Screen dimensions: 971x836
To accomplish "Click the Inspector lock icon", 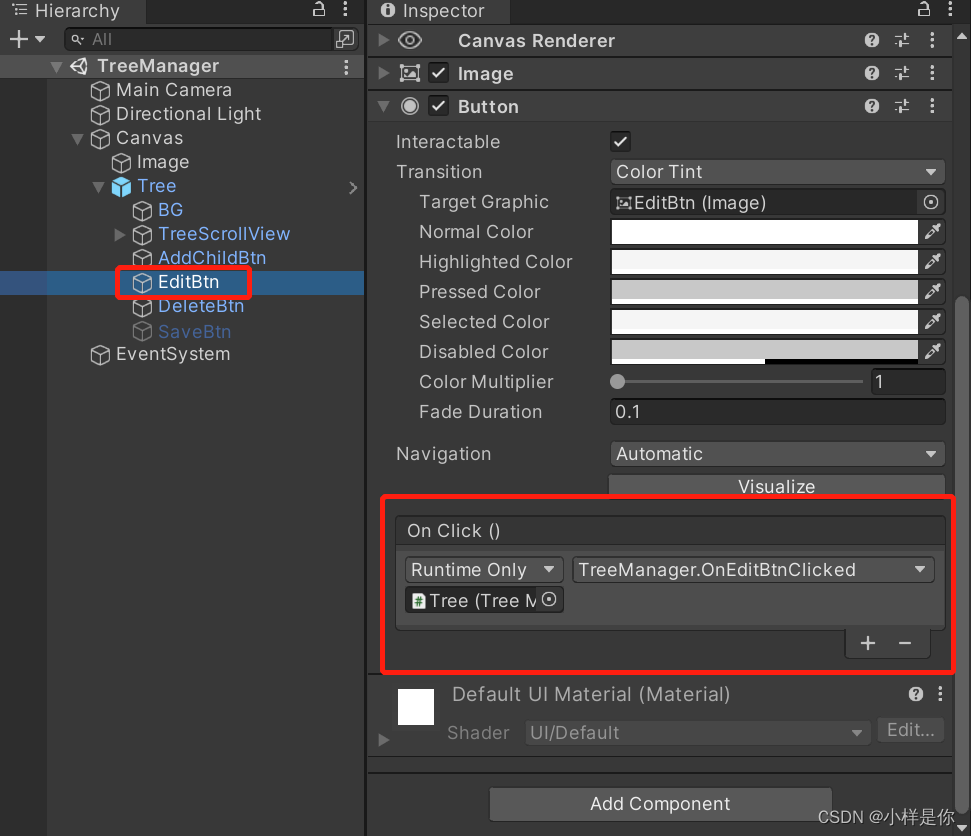I will pyautogui.click(x=922, y=10).
